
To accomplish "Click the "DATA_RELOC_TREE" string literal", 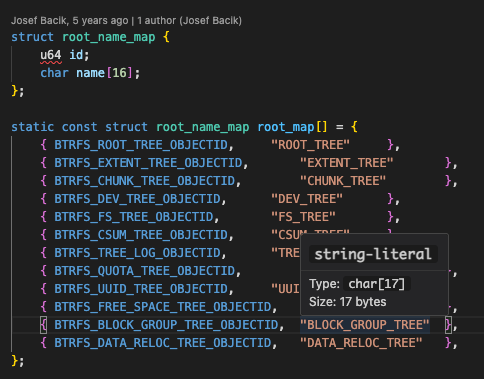I will pos(361,343).
